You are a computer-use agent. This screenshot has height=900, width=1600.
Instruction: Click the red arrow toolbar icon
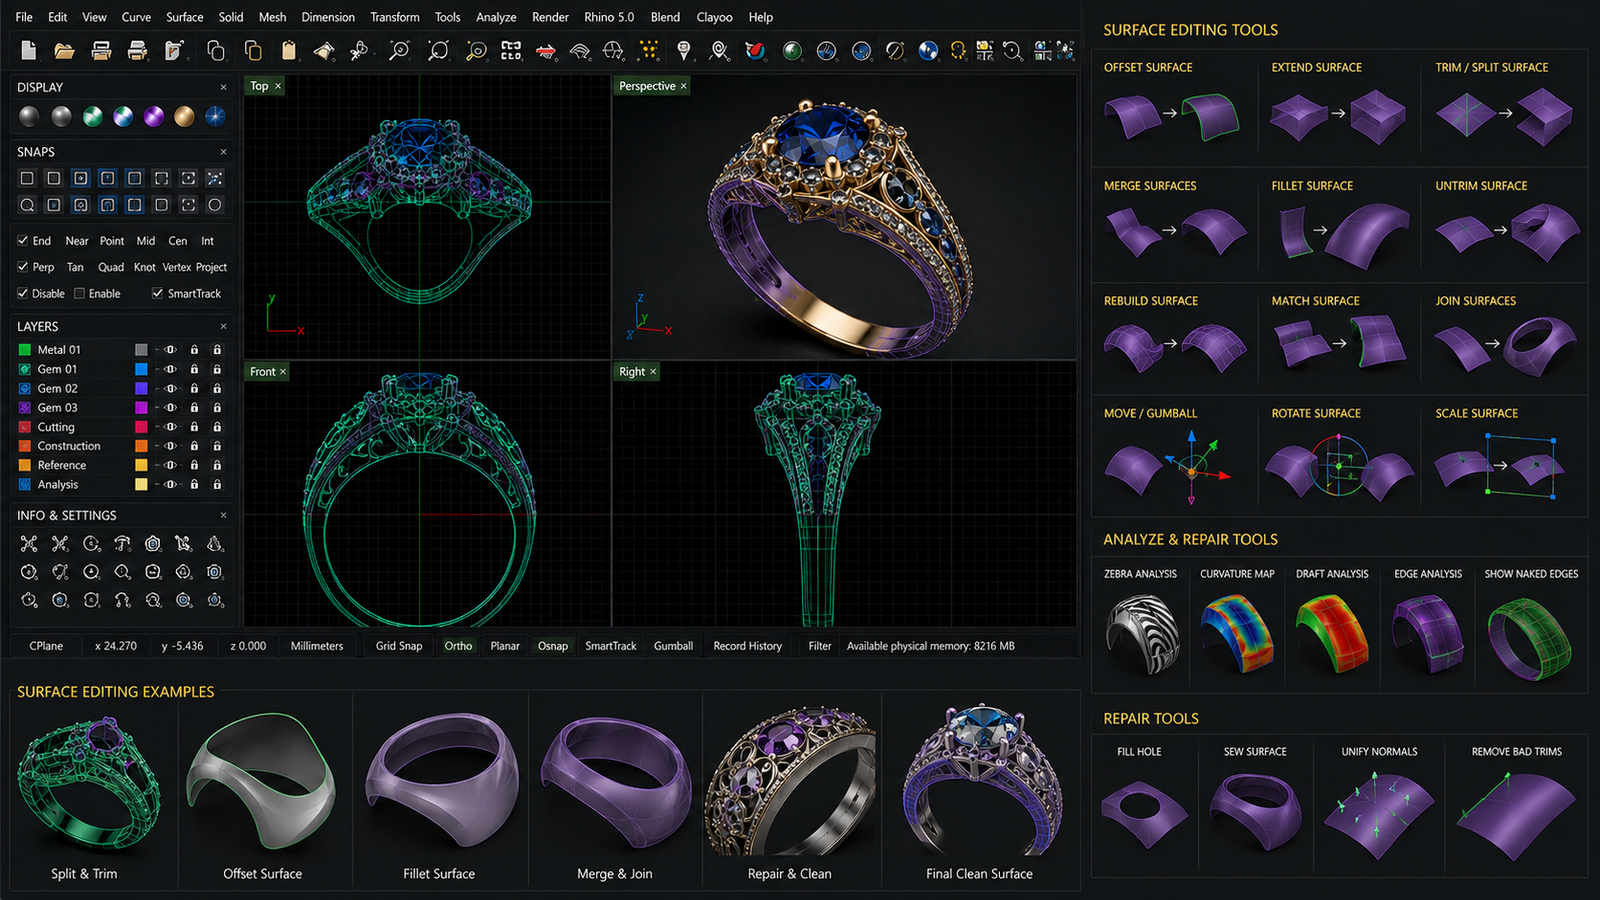click(x=546, y=50)
